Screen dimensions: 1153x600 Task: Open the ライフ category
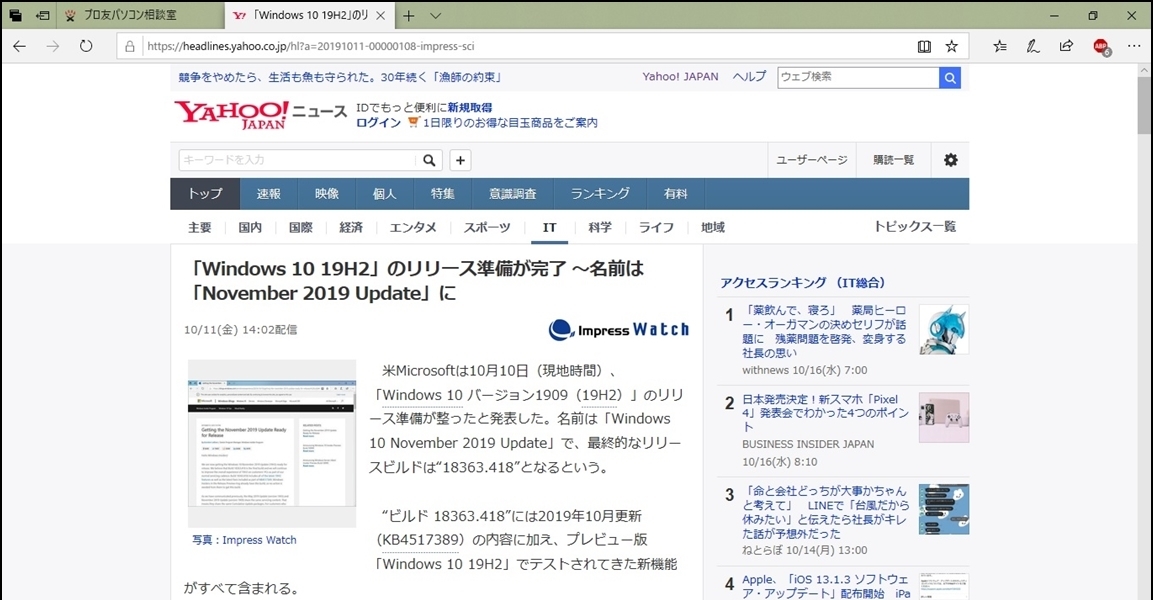tap(657, 227)
